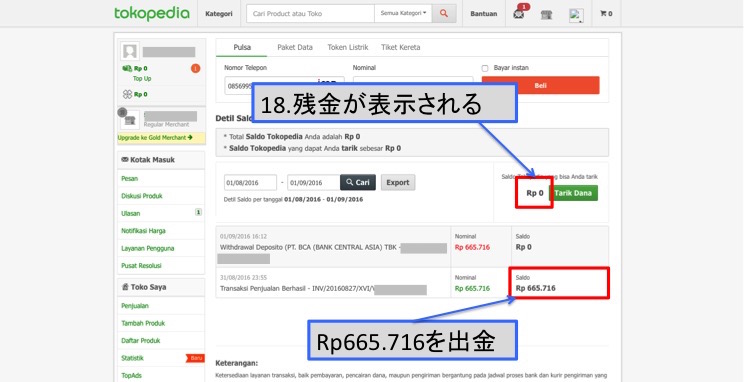Click the magnifier search button
The image size is (750, 382).
444,13
